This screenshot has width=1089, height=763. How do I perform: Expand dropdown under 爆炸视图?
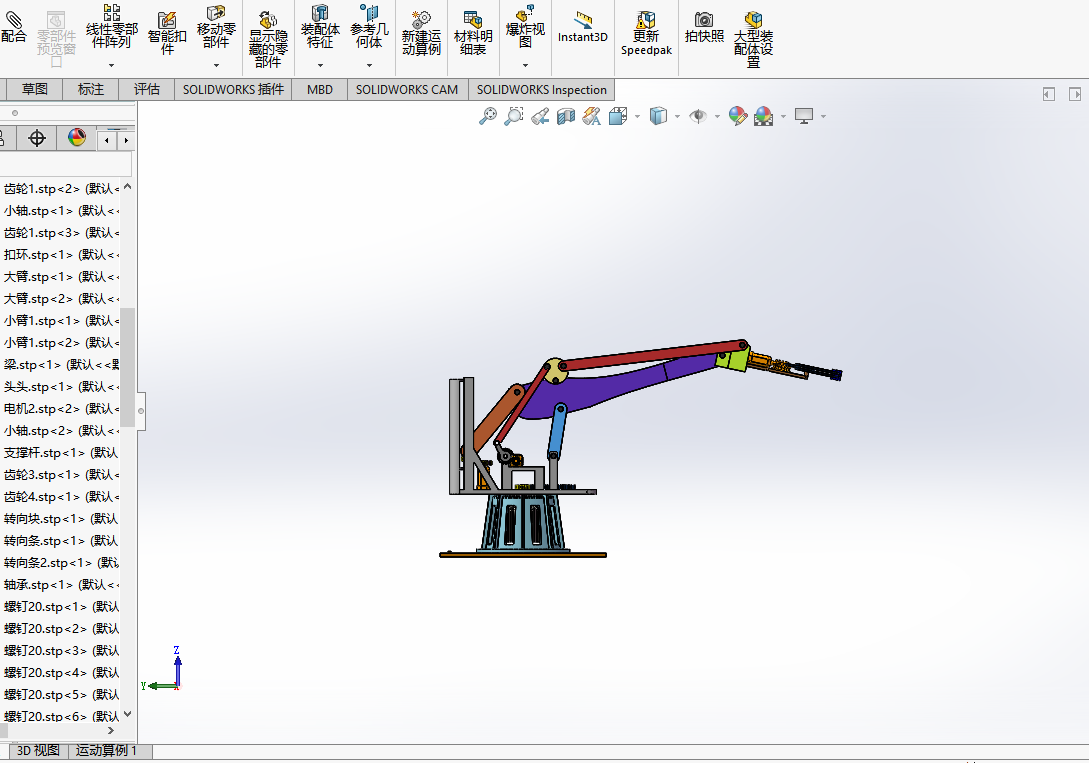(x=525, y=65)
